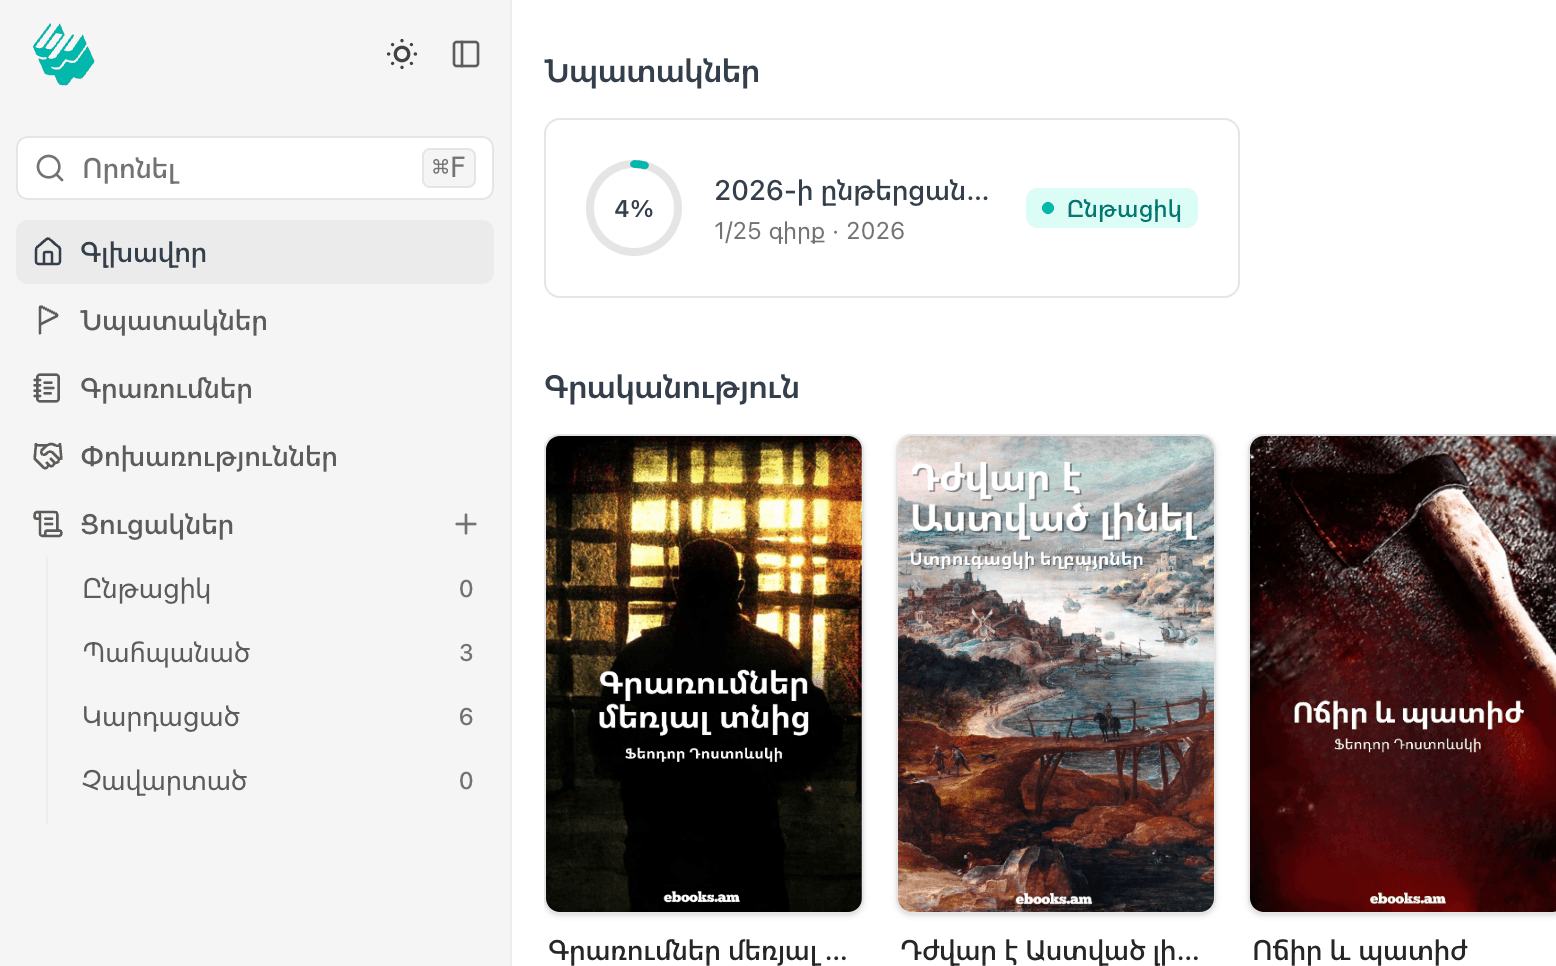The height and width of the screenshot is (966, 1556).
Task: Select the Գլխավոր menu item
Action: pyautogui.click(x=255, y=252)
